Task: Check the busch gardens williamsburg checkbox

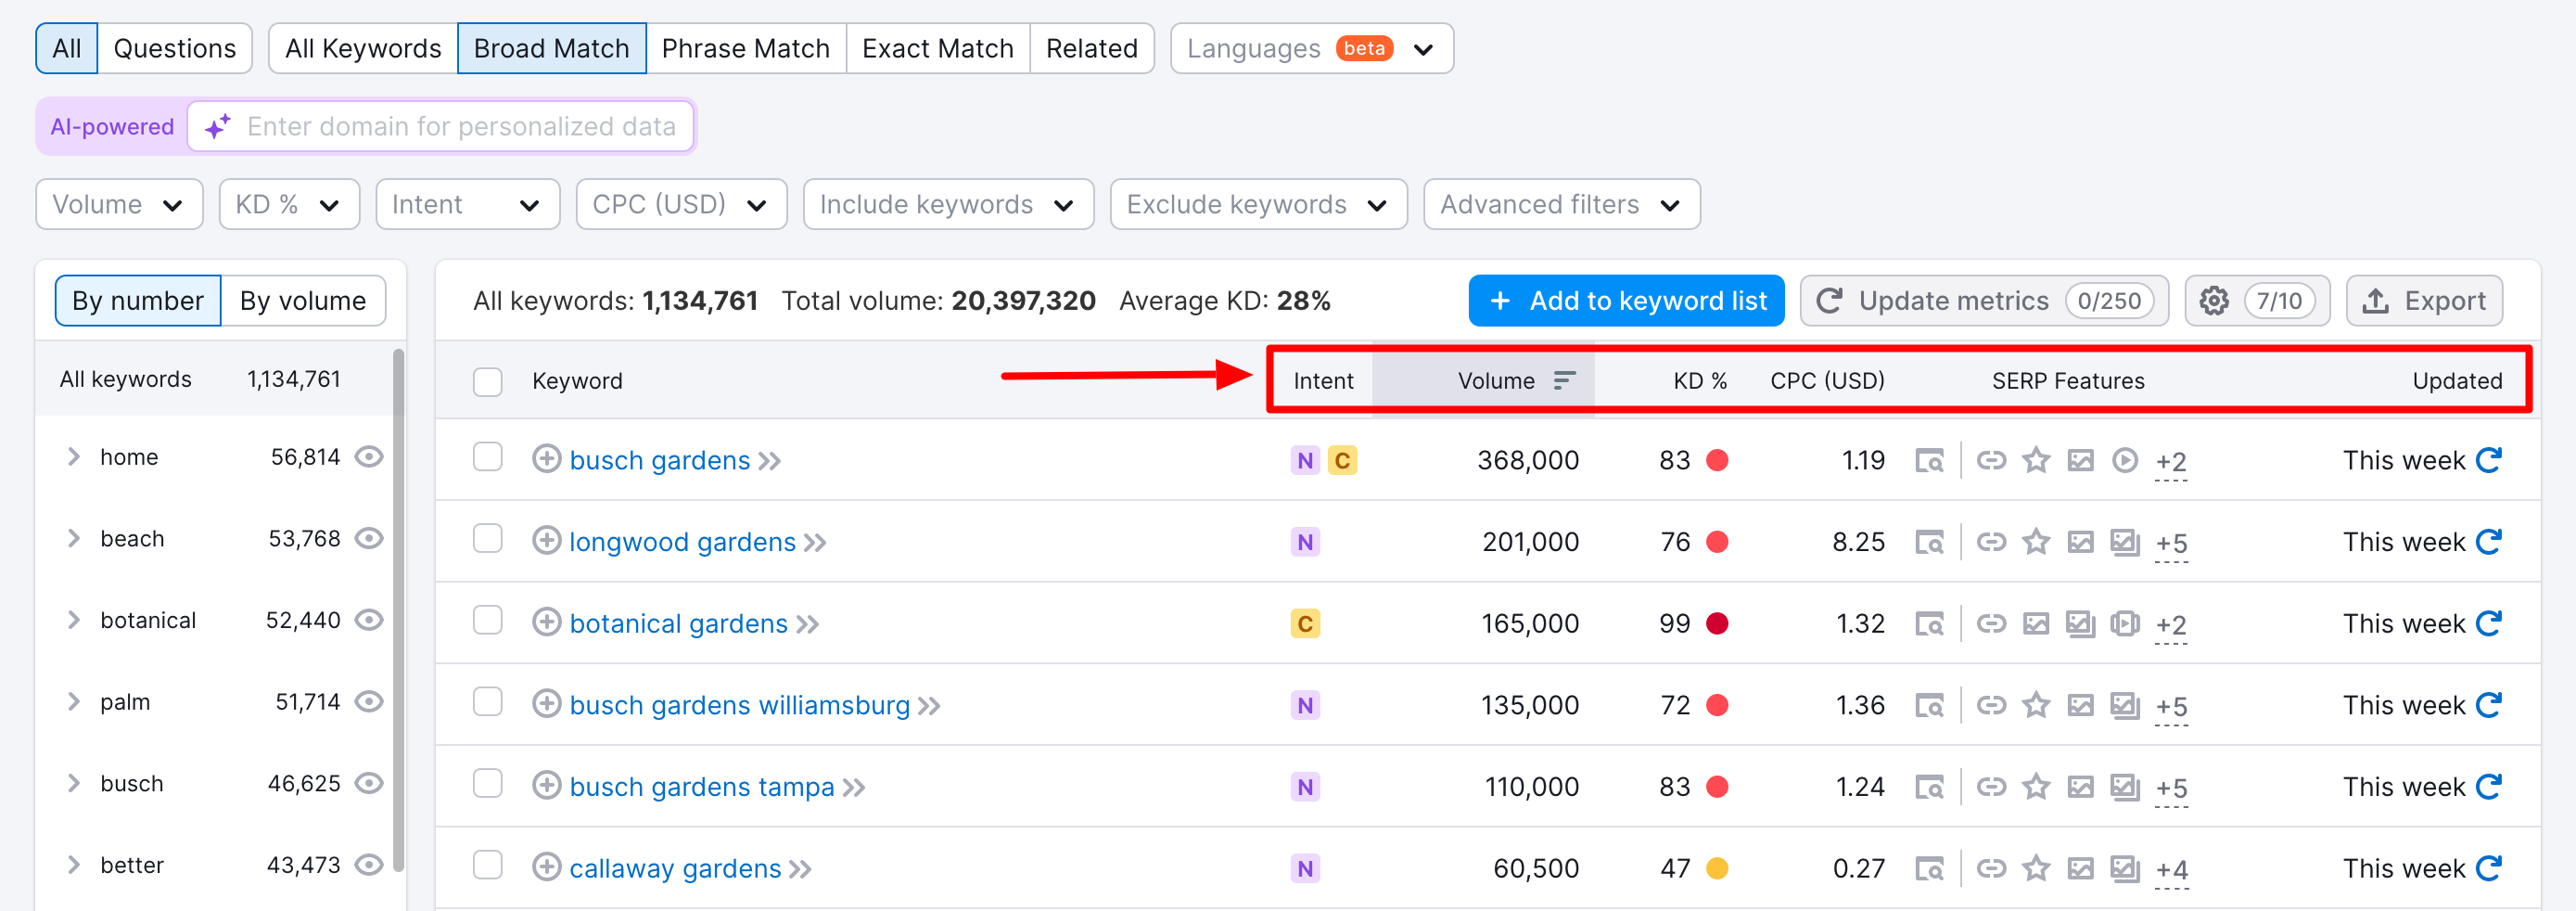Action: coord(487,702)
